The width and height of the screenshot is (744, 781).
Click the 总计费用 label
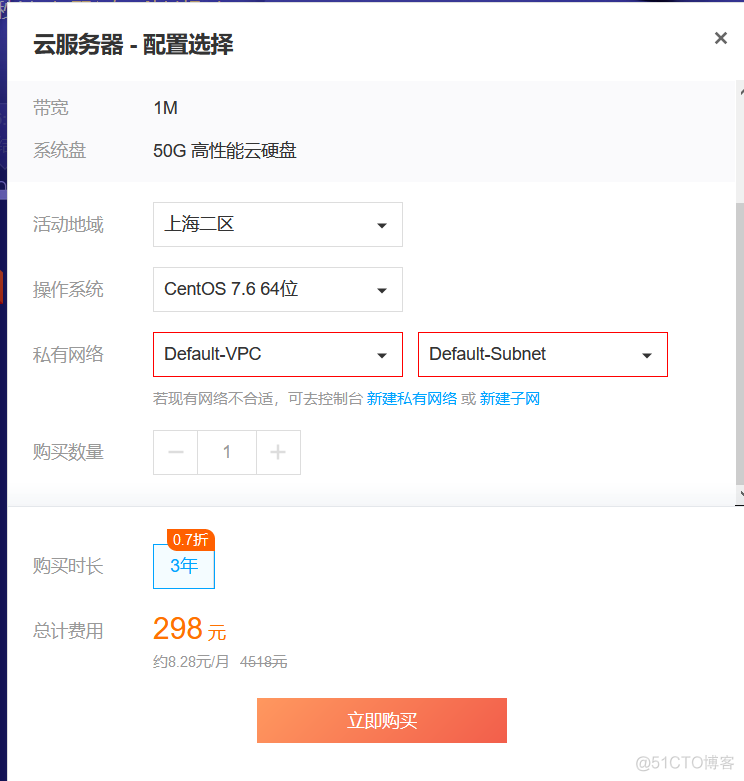pyautogui.click(x=68, y=631)
